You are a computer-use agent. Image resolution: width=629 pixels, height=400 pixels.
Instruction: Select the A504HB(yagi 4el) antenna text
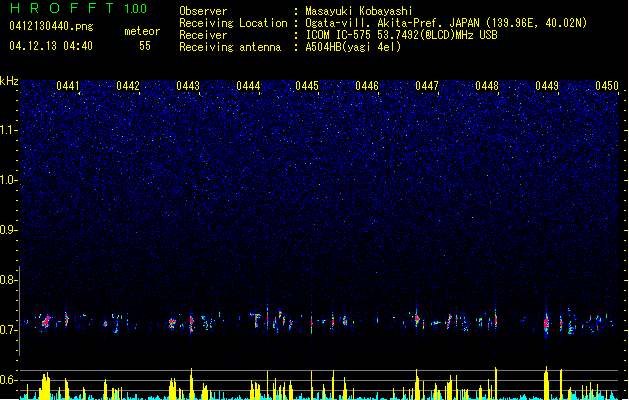tap(353, 47)
